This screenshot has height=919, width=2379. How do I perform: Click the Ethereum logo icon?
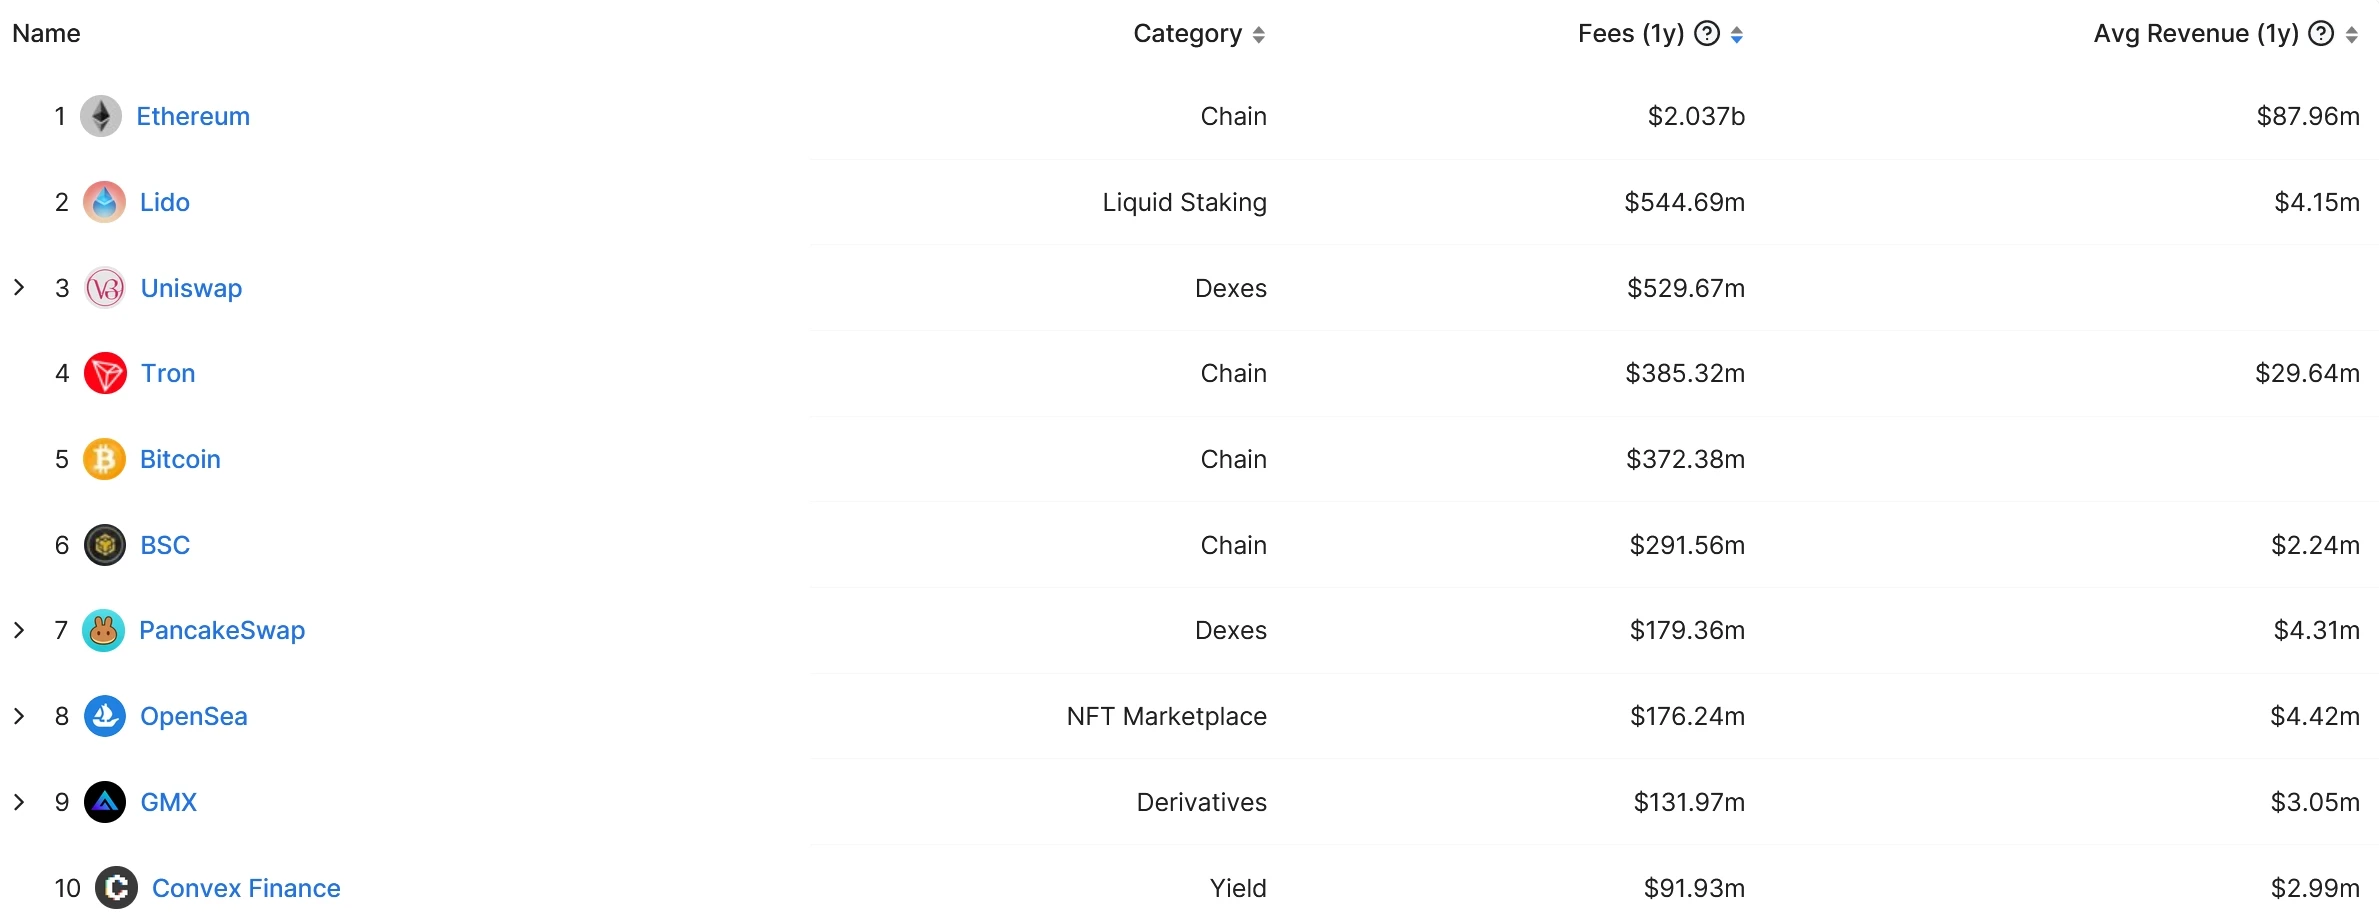point(101,117)
